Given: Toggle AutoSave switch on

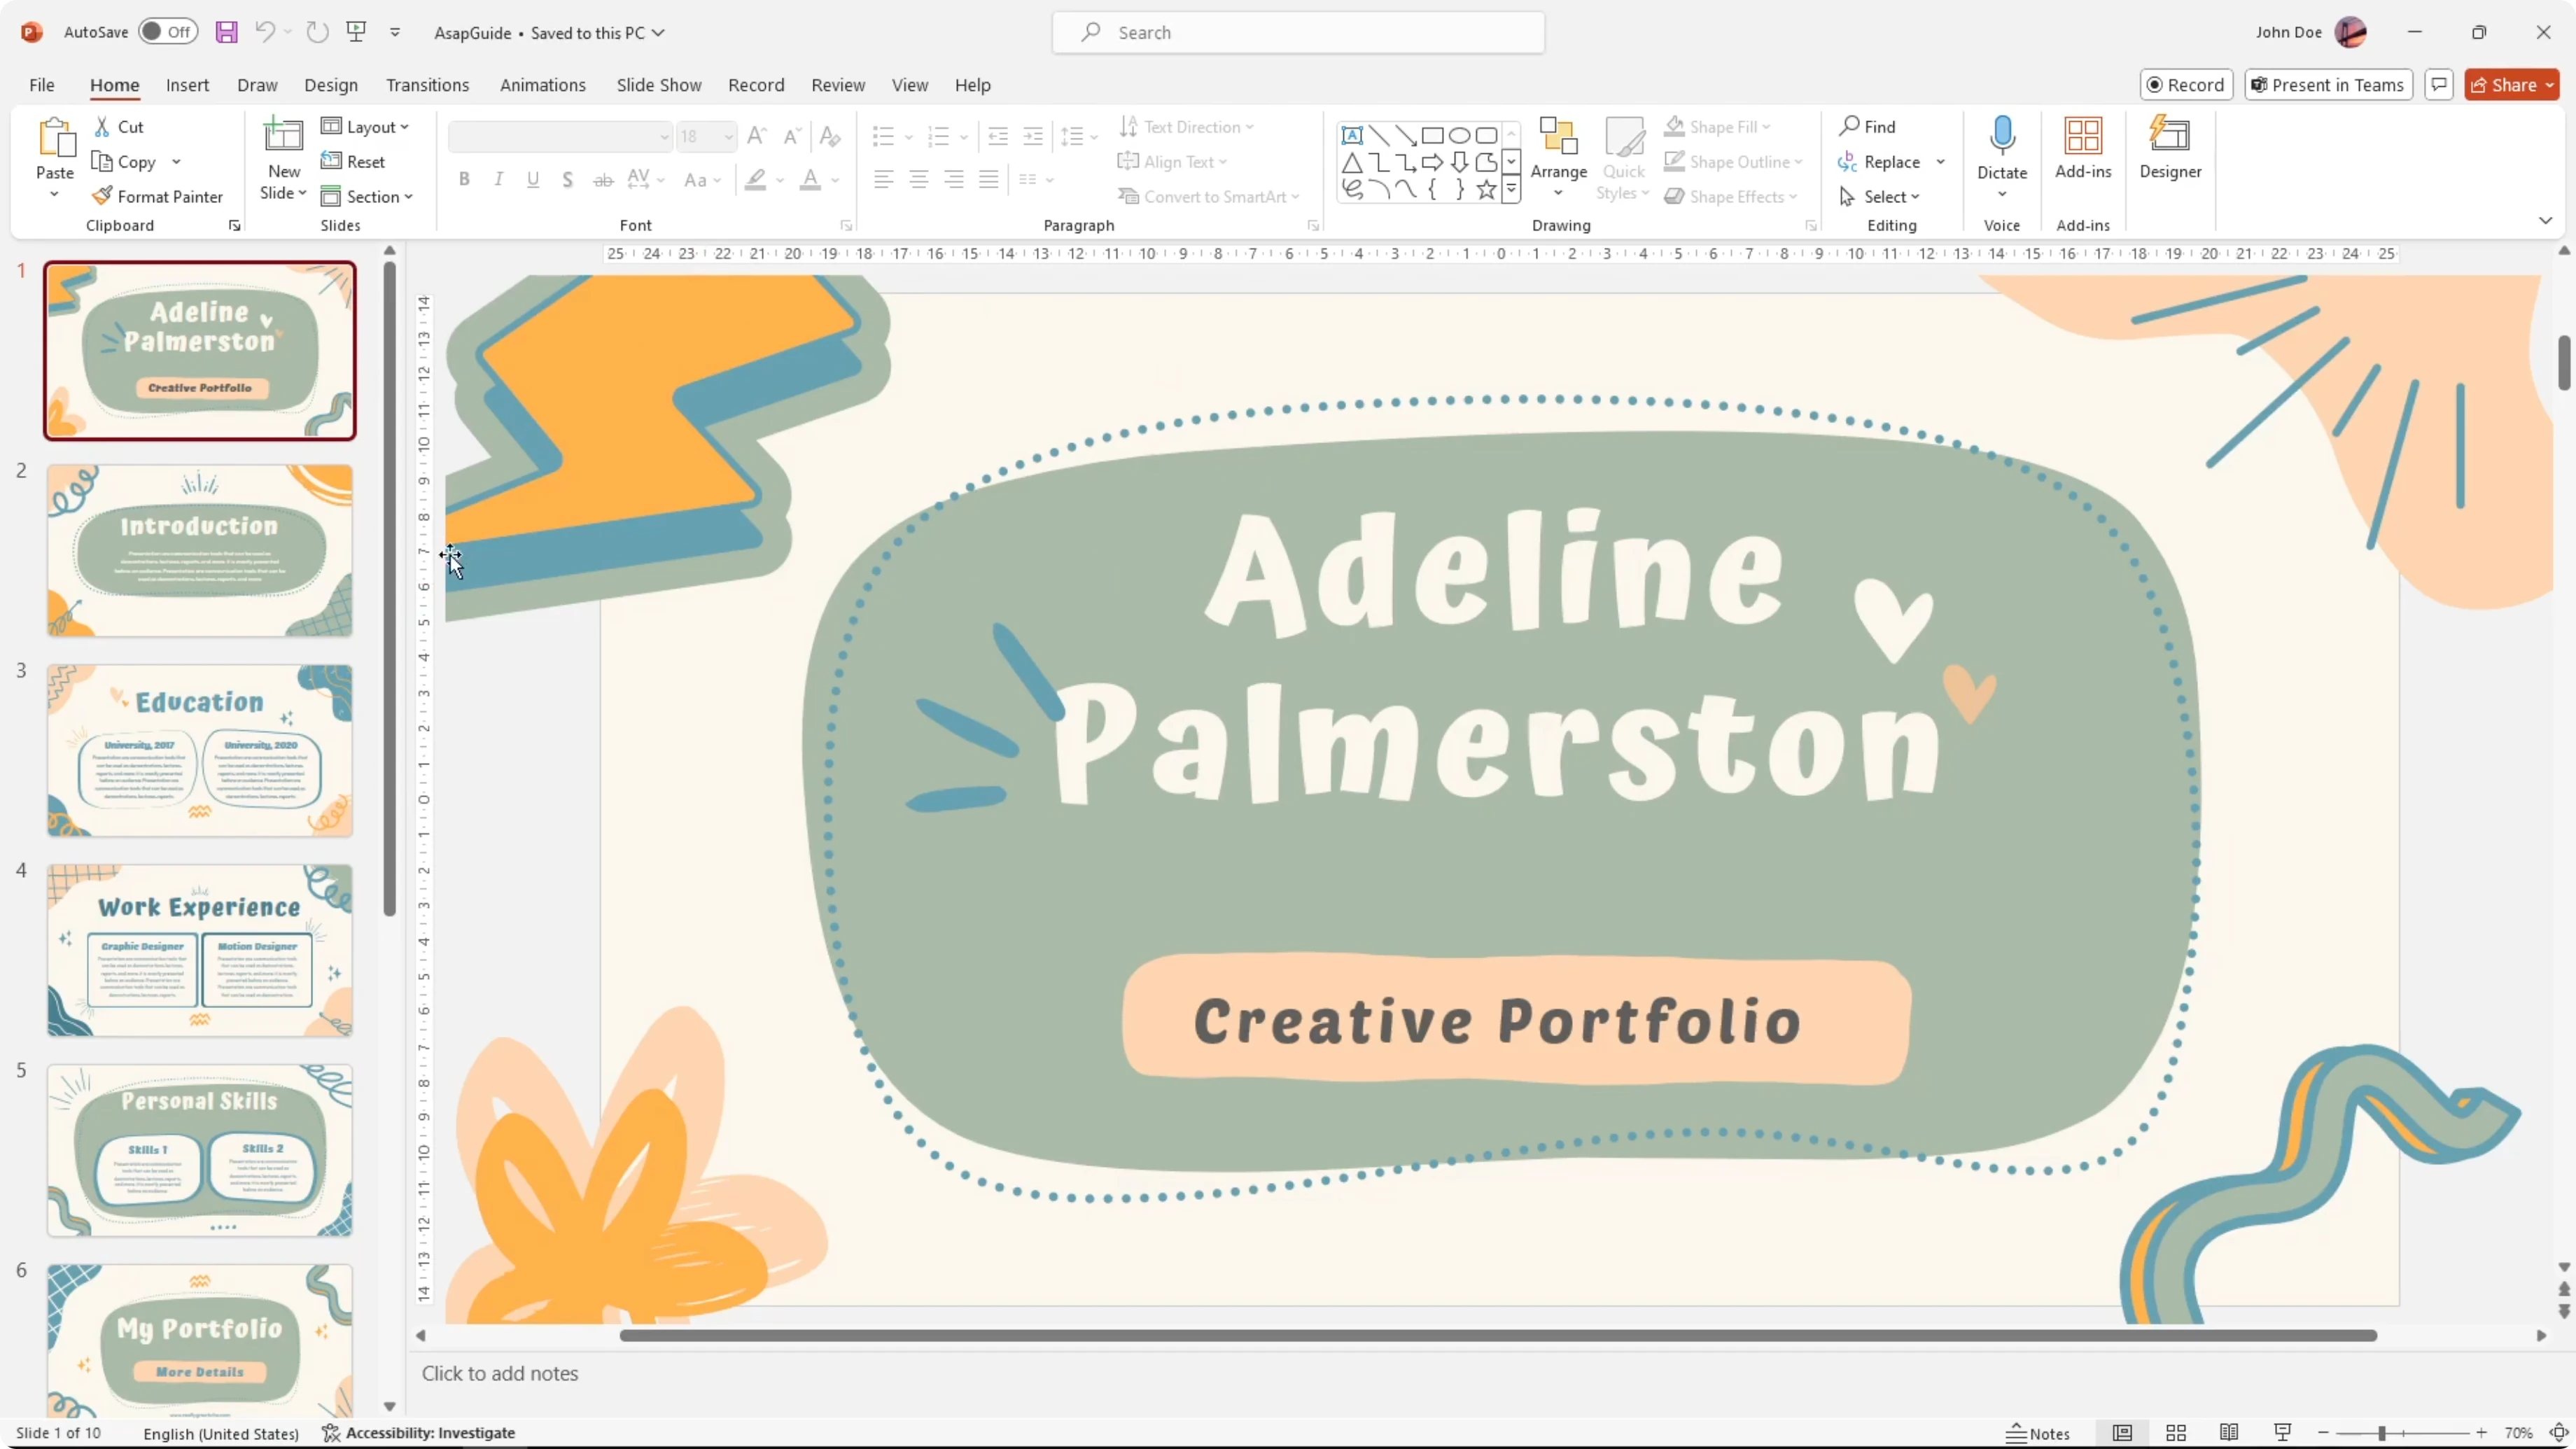Looking at the screenshot, I should [168, 32].
